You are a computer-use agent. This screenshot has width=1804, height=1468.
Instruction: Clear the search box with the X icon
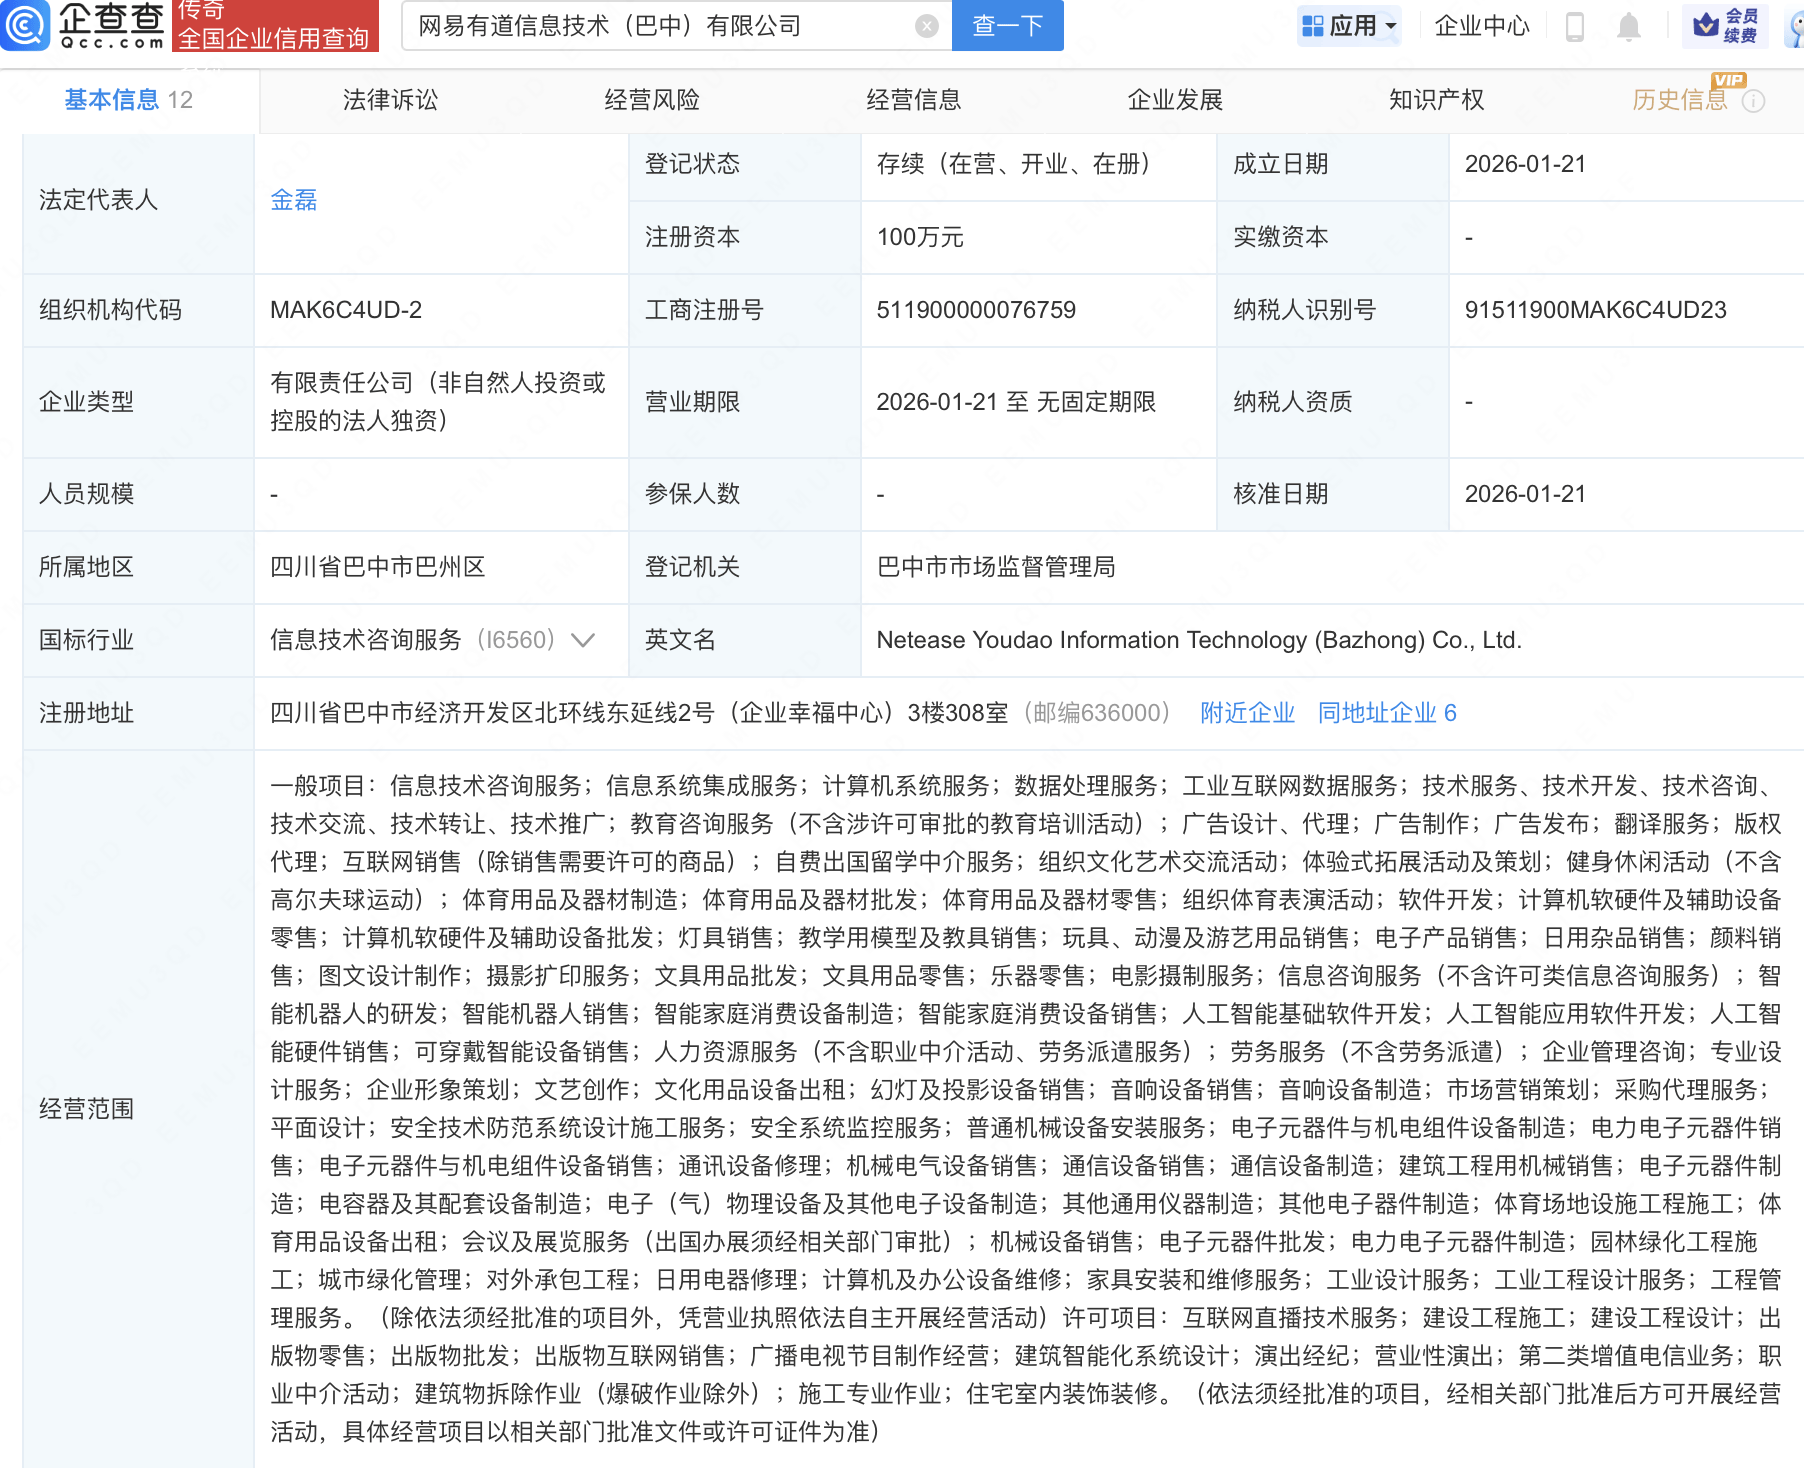click(927, 26)
